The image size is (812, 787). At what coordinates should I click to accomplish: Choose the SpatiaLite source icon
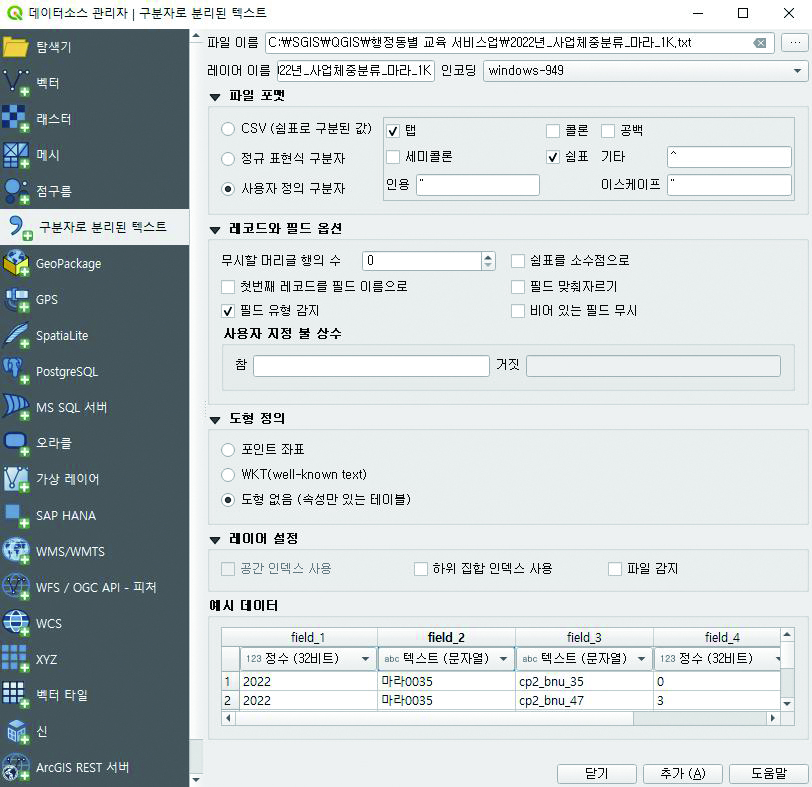coord(16,335)
